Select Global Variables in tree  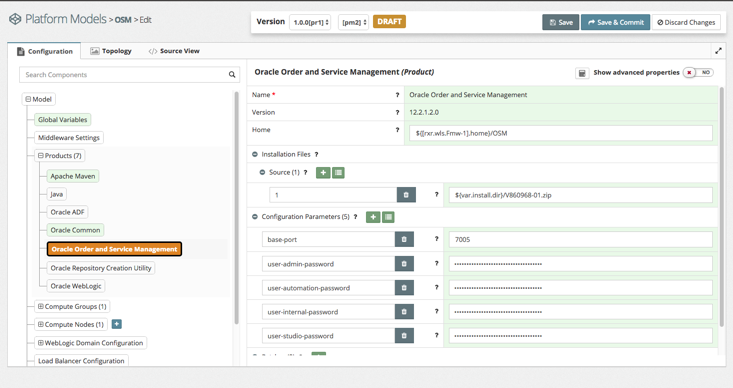[x=63, y=120]
